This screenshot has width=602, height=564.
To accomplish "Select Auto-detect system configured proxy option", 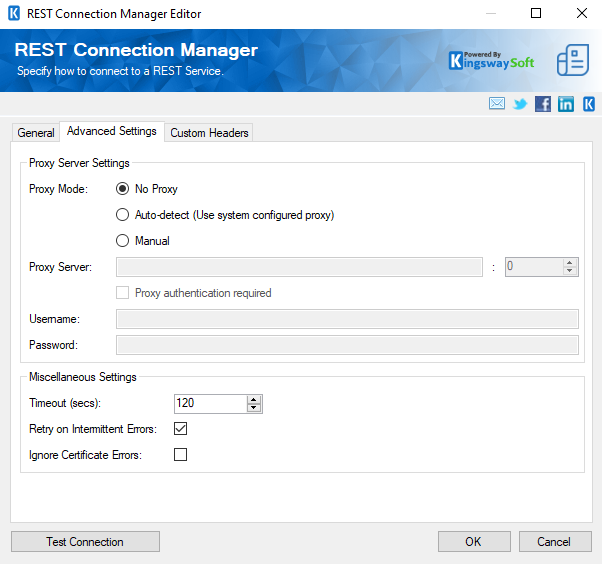I will click(122, 215).
